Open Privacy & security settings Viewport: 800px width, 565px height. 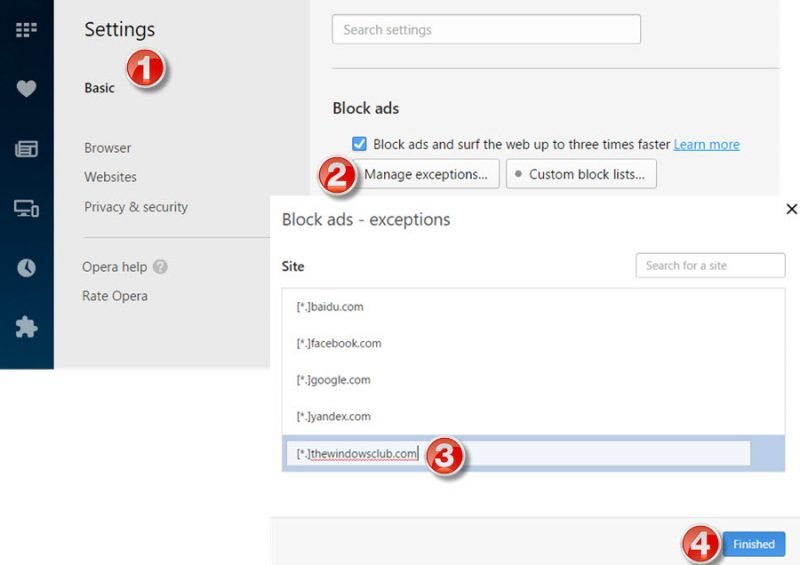(x=136, y=207)
